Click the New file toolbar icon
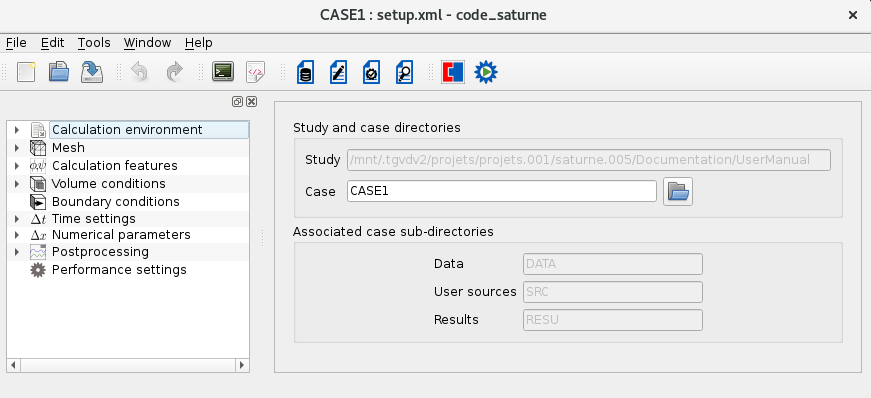Viewport: 871px width, 398px height. 26,72
